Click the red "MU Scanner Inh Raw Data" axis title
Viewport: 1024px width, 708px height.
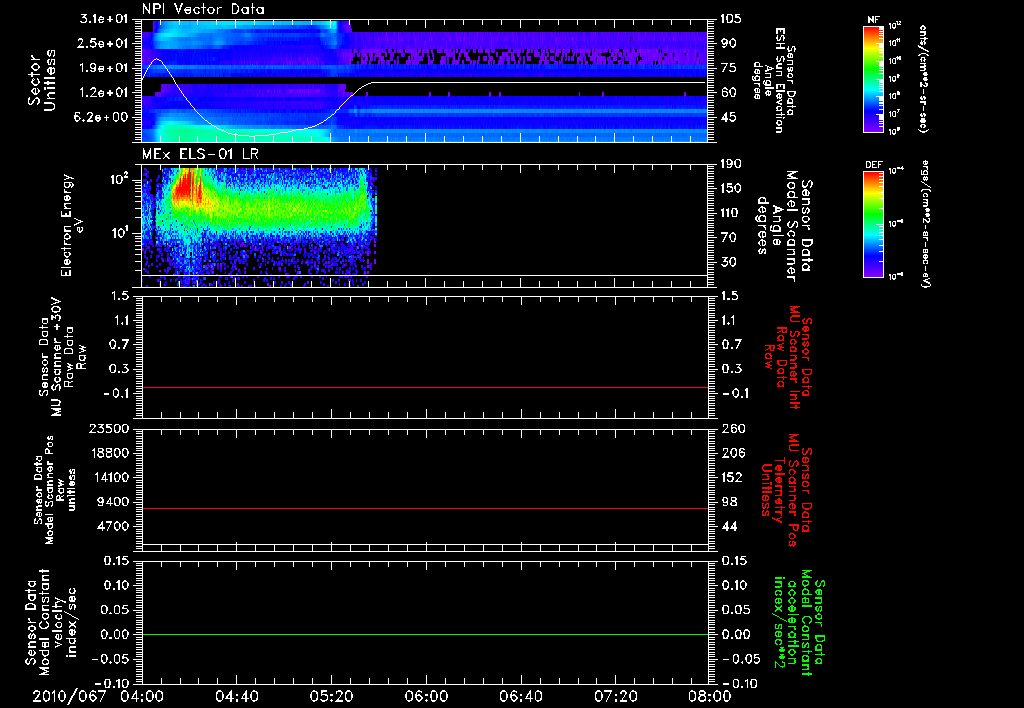[x=788, y=357]
